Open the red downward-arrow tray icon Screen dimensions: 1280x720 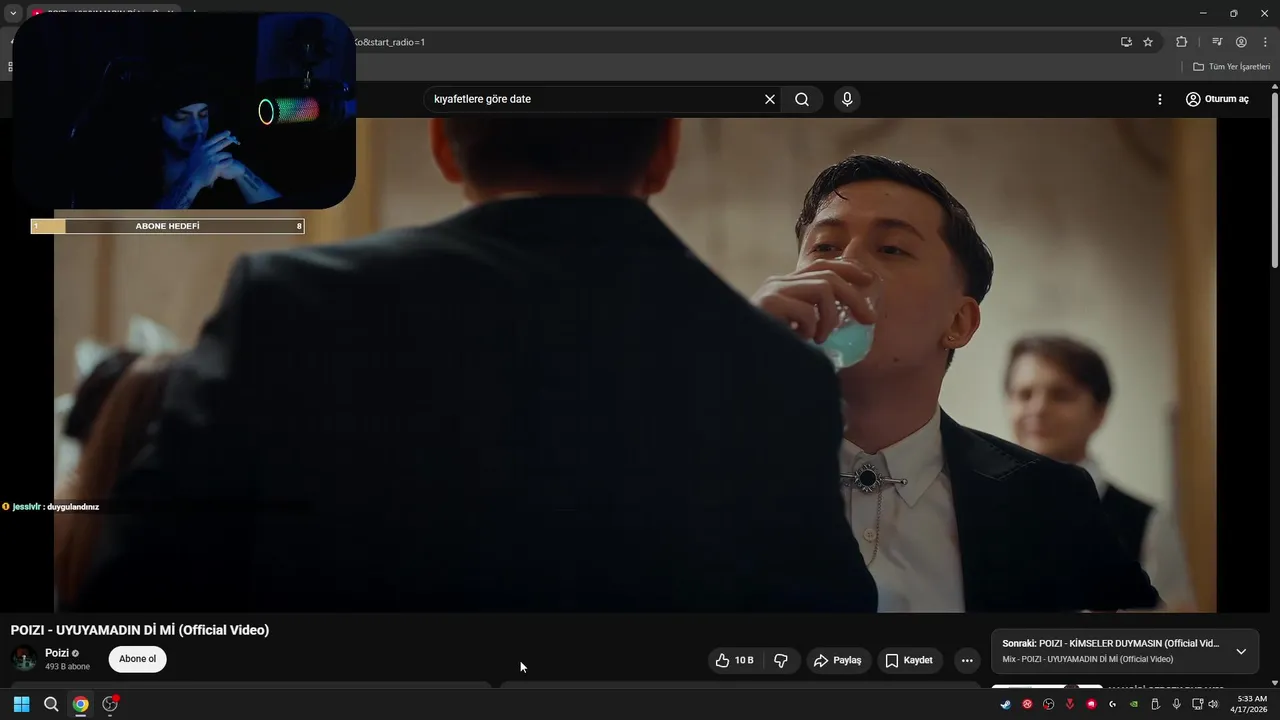pos(1070,704)
